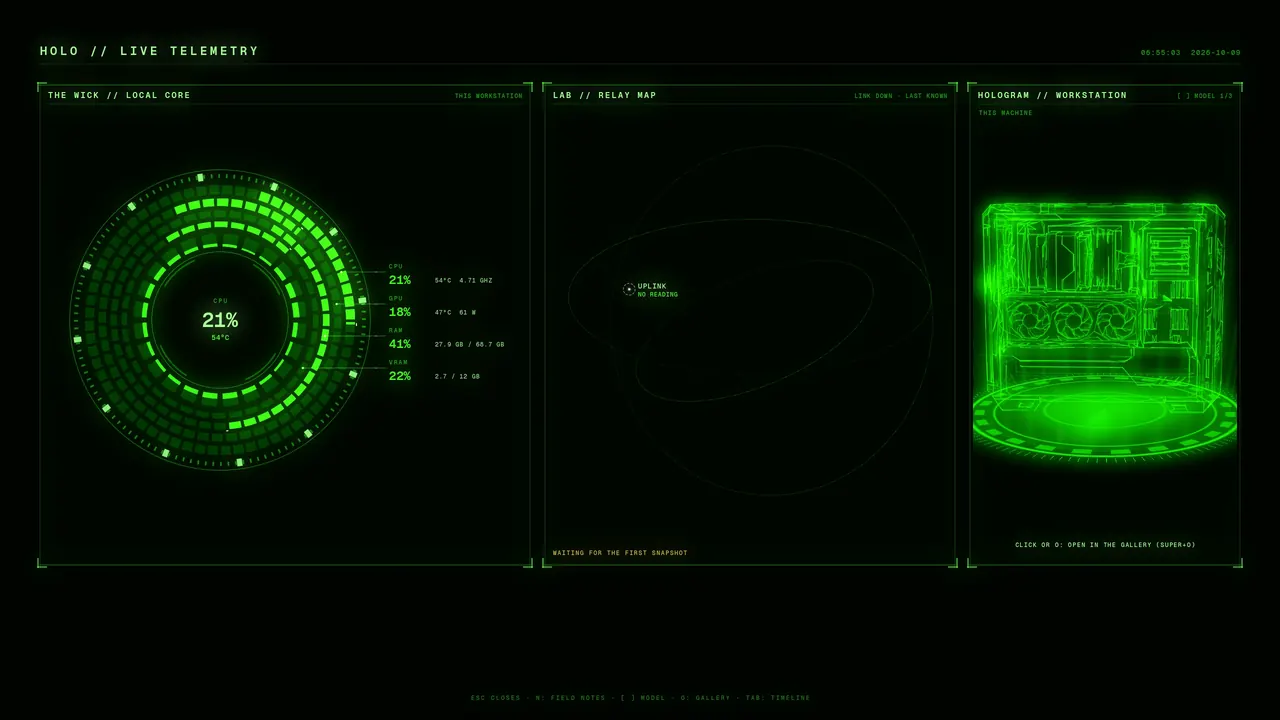Click the "NO READING" uplink status

pos(658,295)
